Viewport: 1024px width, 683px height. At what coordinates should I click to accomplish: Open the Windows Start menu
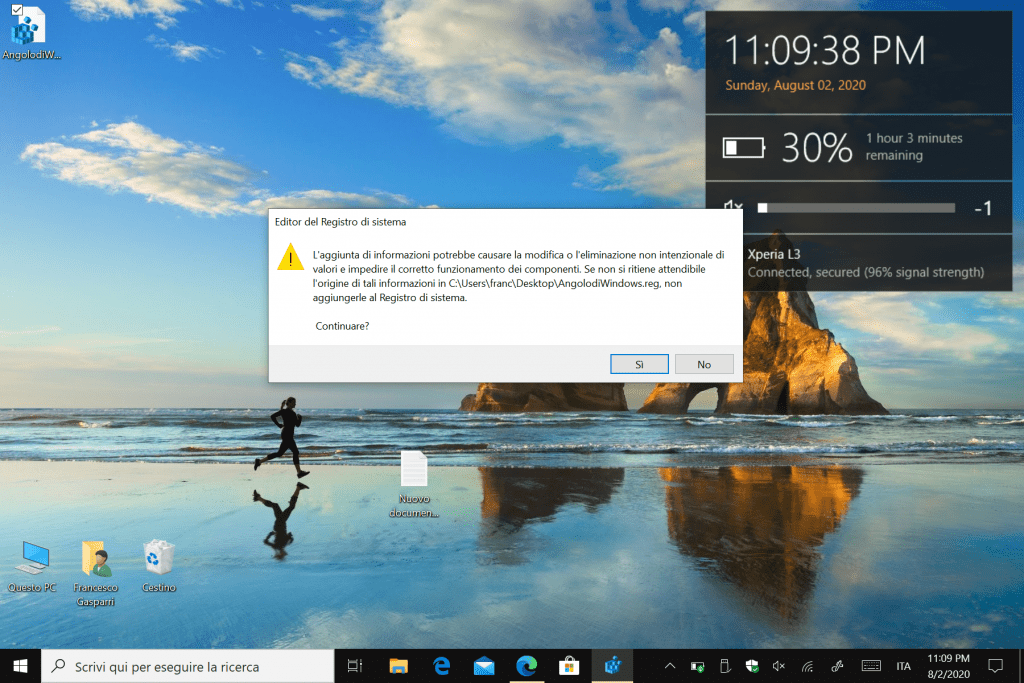click(x=20, y=665)
